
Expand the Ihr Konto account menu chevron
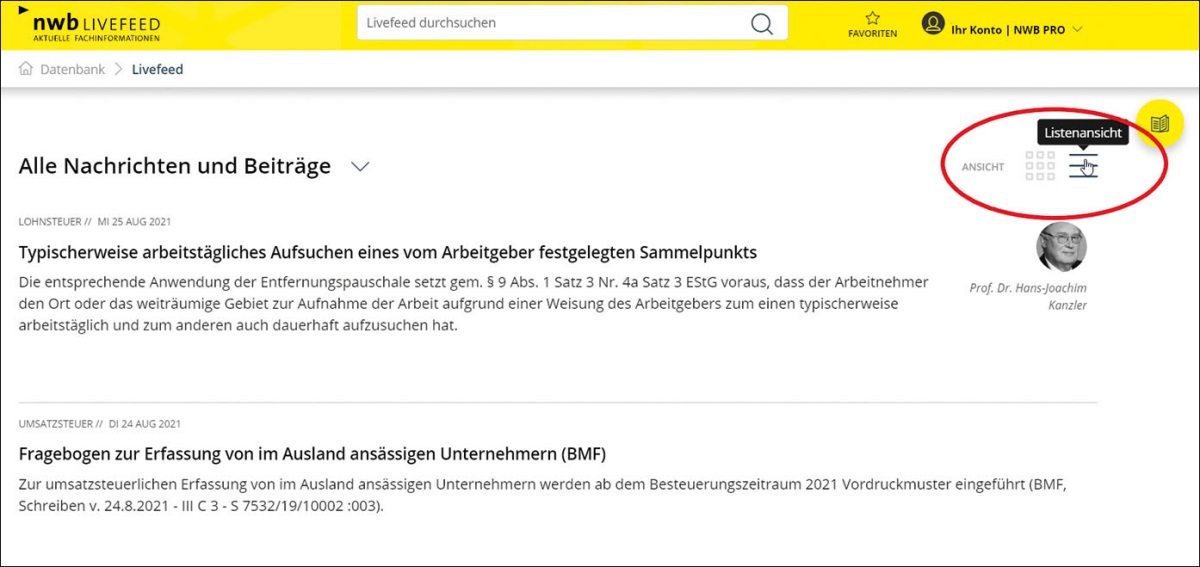pos(1077,29)
